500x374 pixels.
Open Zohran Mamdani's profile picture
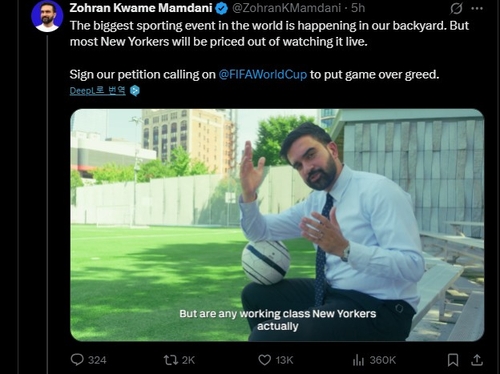(x=47, y=16)
